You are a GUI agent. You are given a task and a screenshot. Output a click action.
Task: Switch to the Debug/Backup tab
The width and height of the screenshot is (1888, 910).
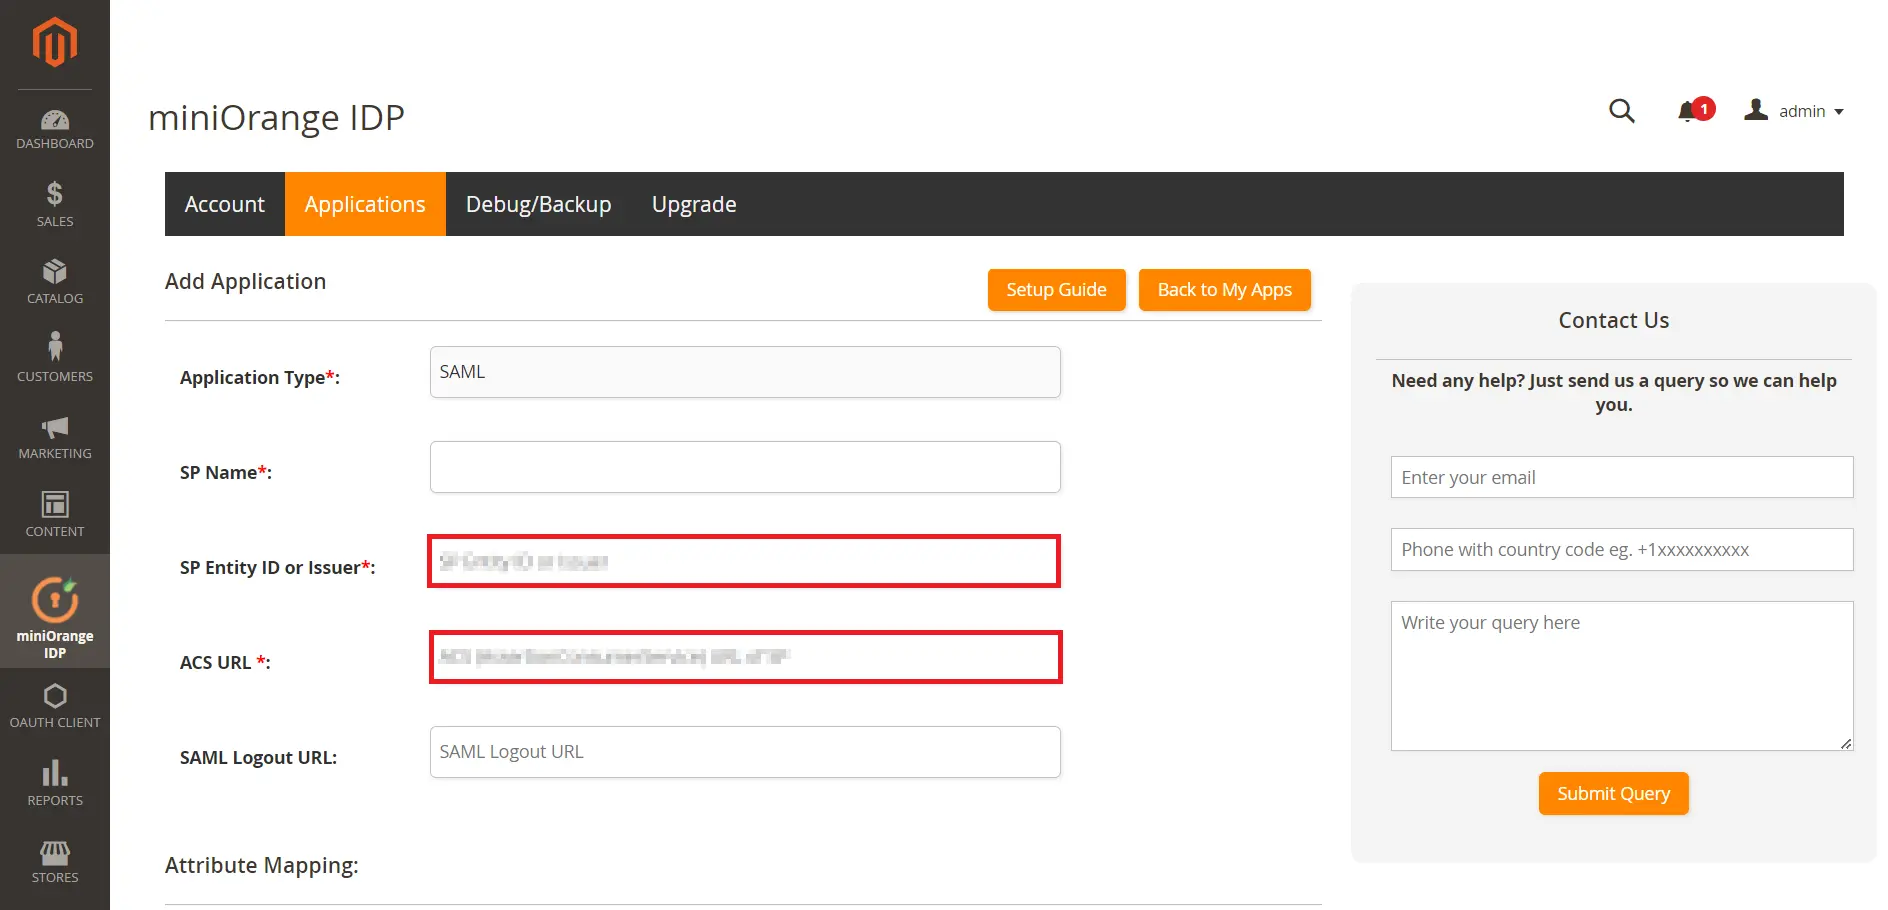coord(539,204)
